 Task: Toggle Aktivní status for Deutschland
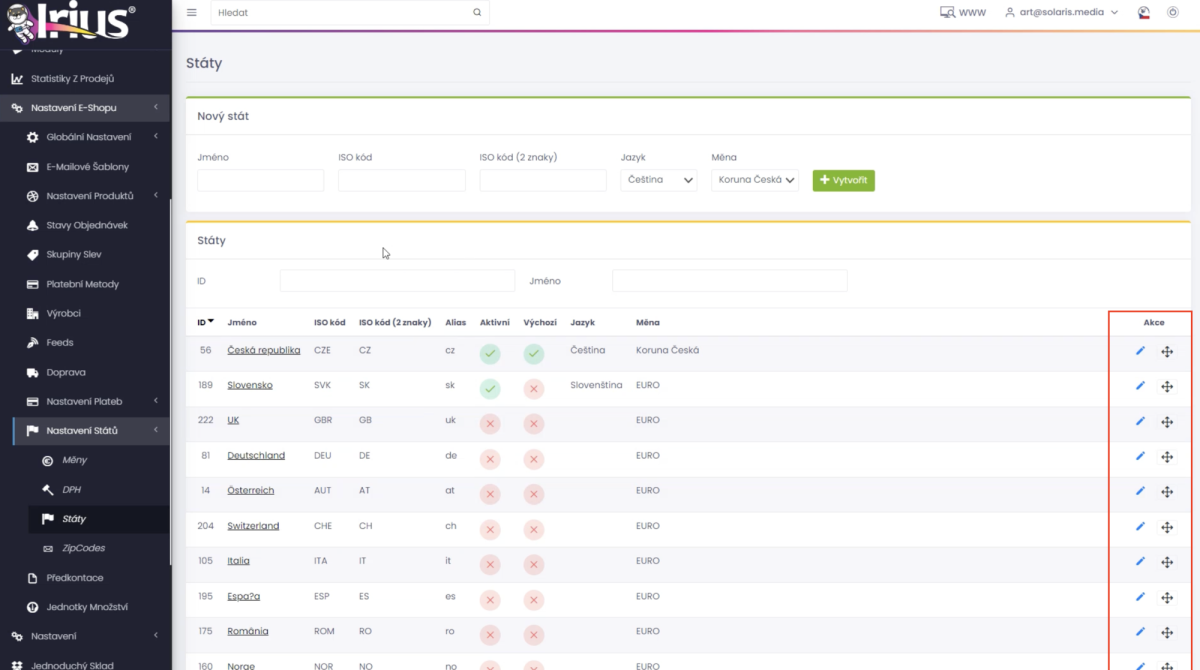pos(490,459)
